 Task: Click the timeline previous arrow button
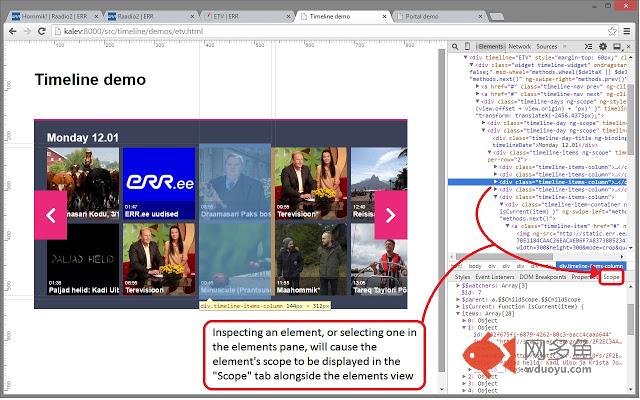coord(51,215)
